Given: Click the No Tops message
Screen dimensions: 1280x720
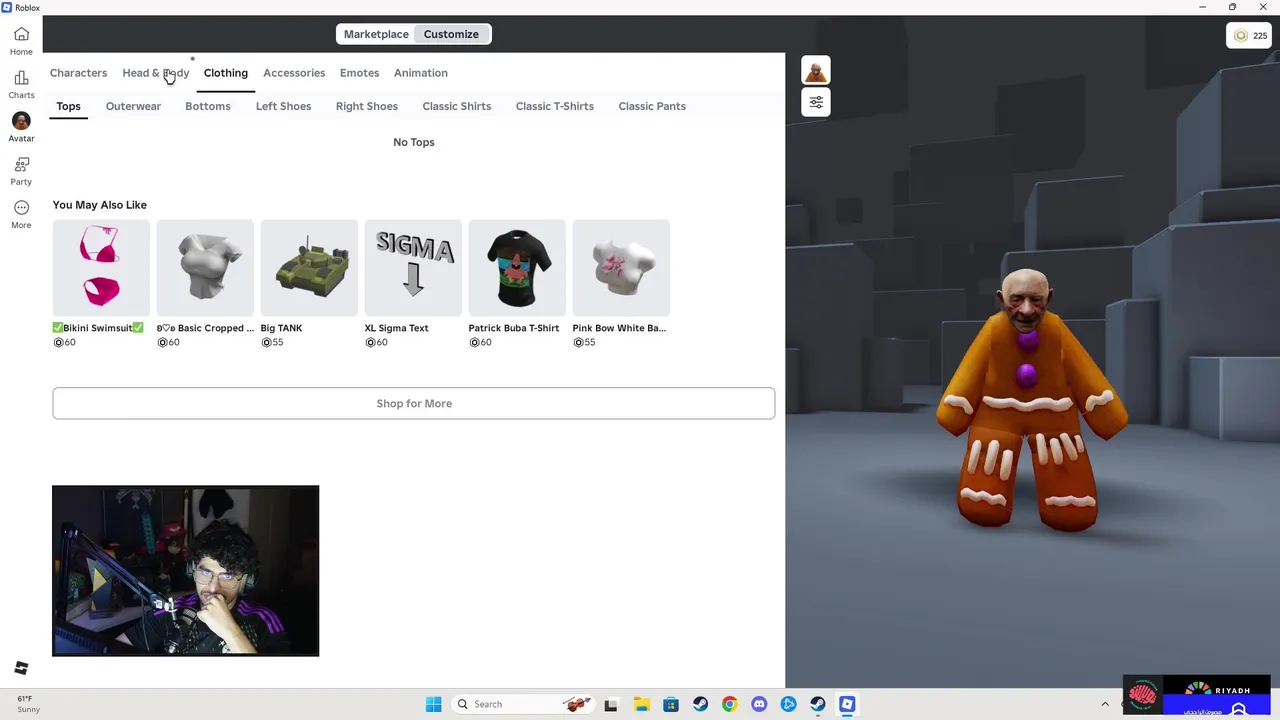Looking at the screenshot, I should tap(413, 142).
